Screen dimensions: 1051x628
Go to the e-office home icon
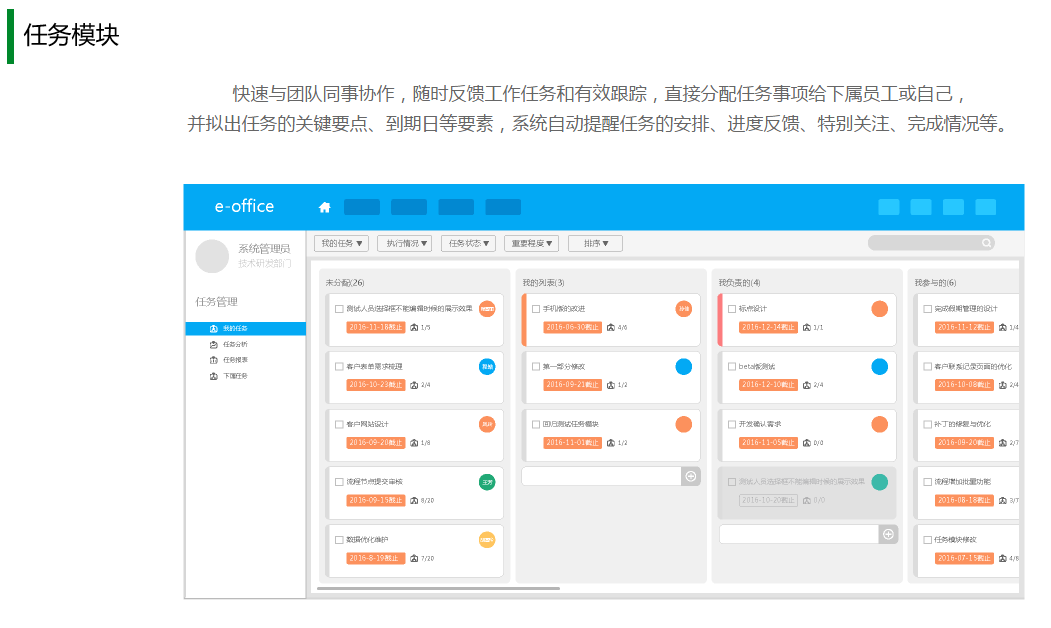point(324,207)
